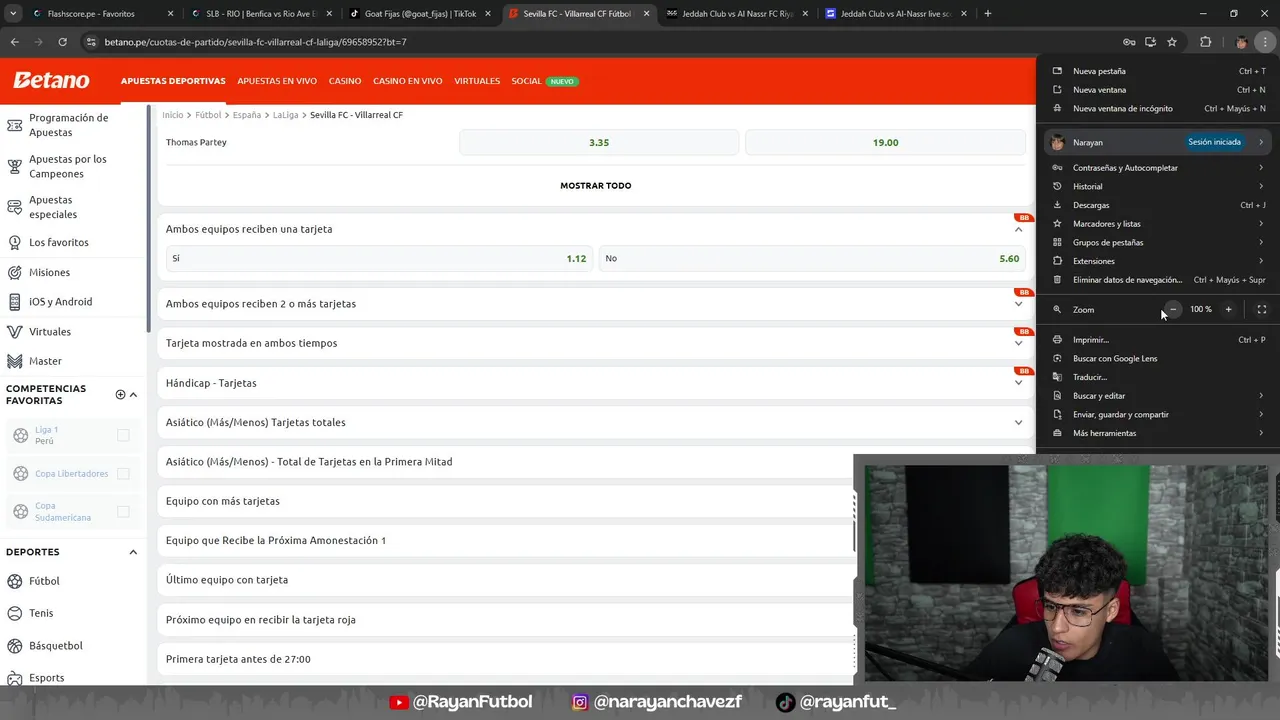
Task: Open Marcadores y listas submenu
Action: click(x=1158, y=224)
